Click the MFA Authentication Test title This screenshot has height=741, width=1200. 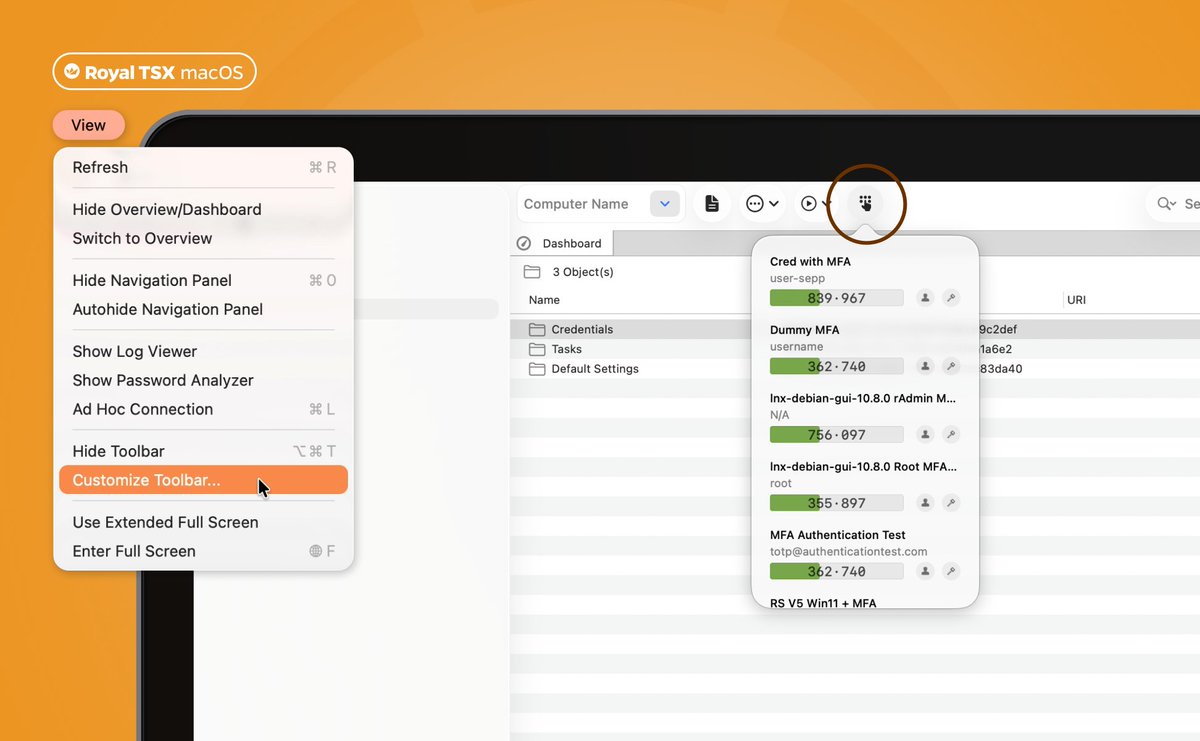click(837, 535)
